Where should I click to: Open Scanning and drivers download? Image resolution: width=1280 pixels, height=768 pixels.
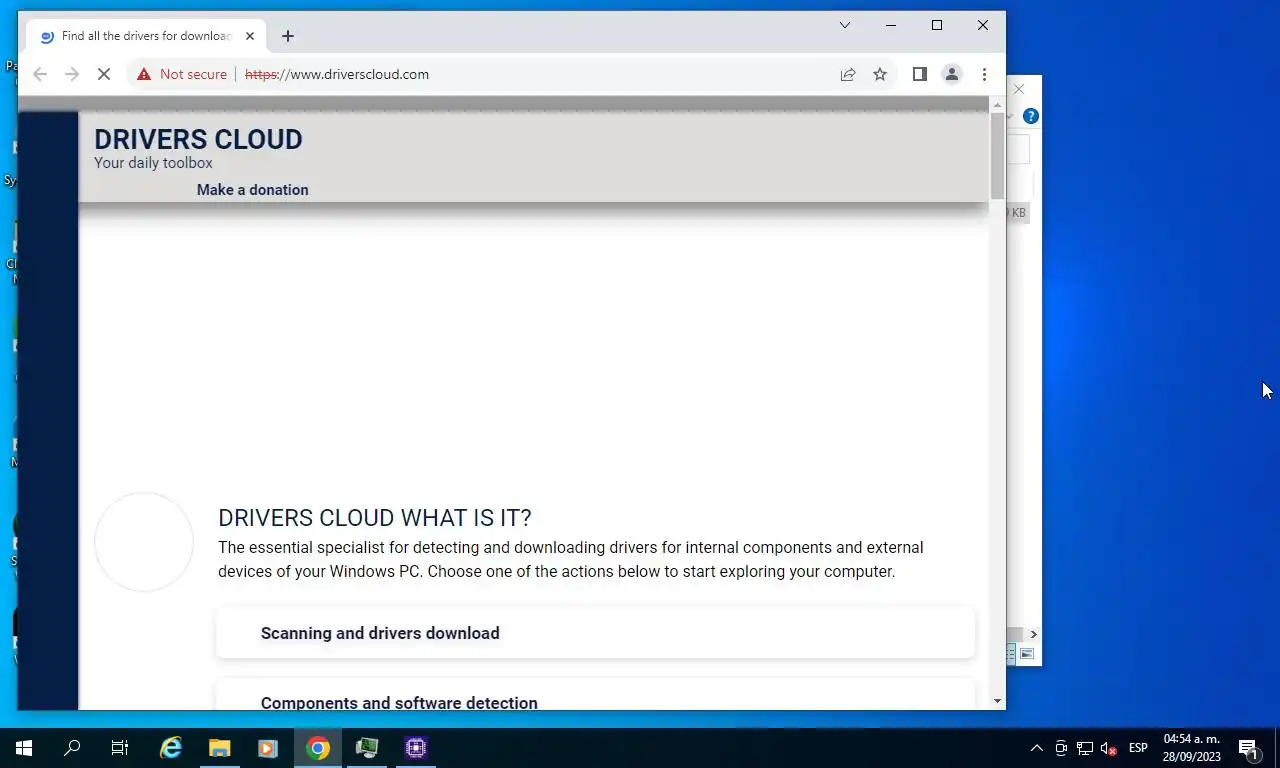coord(595,633)
